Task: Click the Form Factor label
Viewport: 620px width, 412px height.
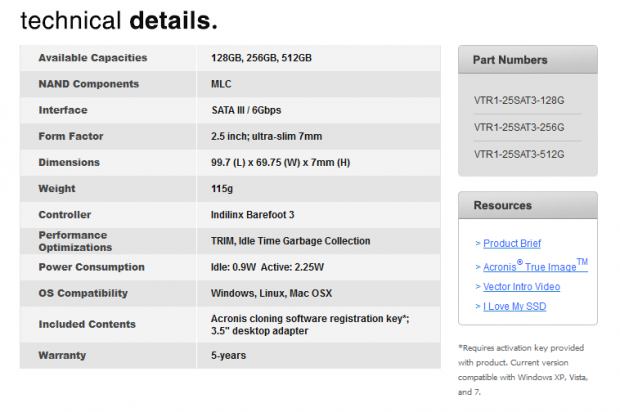Action: 71,136
